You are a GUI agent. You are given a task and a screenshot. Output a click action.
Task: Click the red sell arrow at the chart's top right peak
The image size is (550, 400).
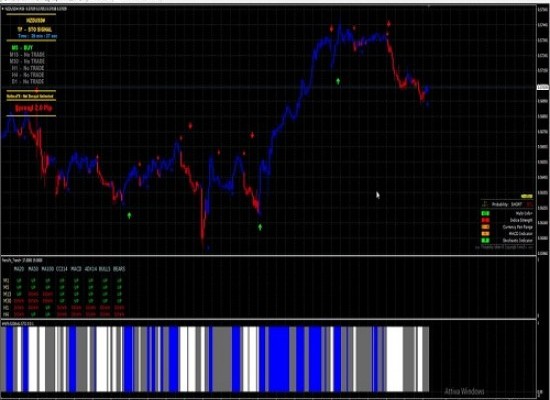(x=389, y=24)
